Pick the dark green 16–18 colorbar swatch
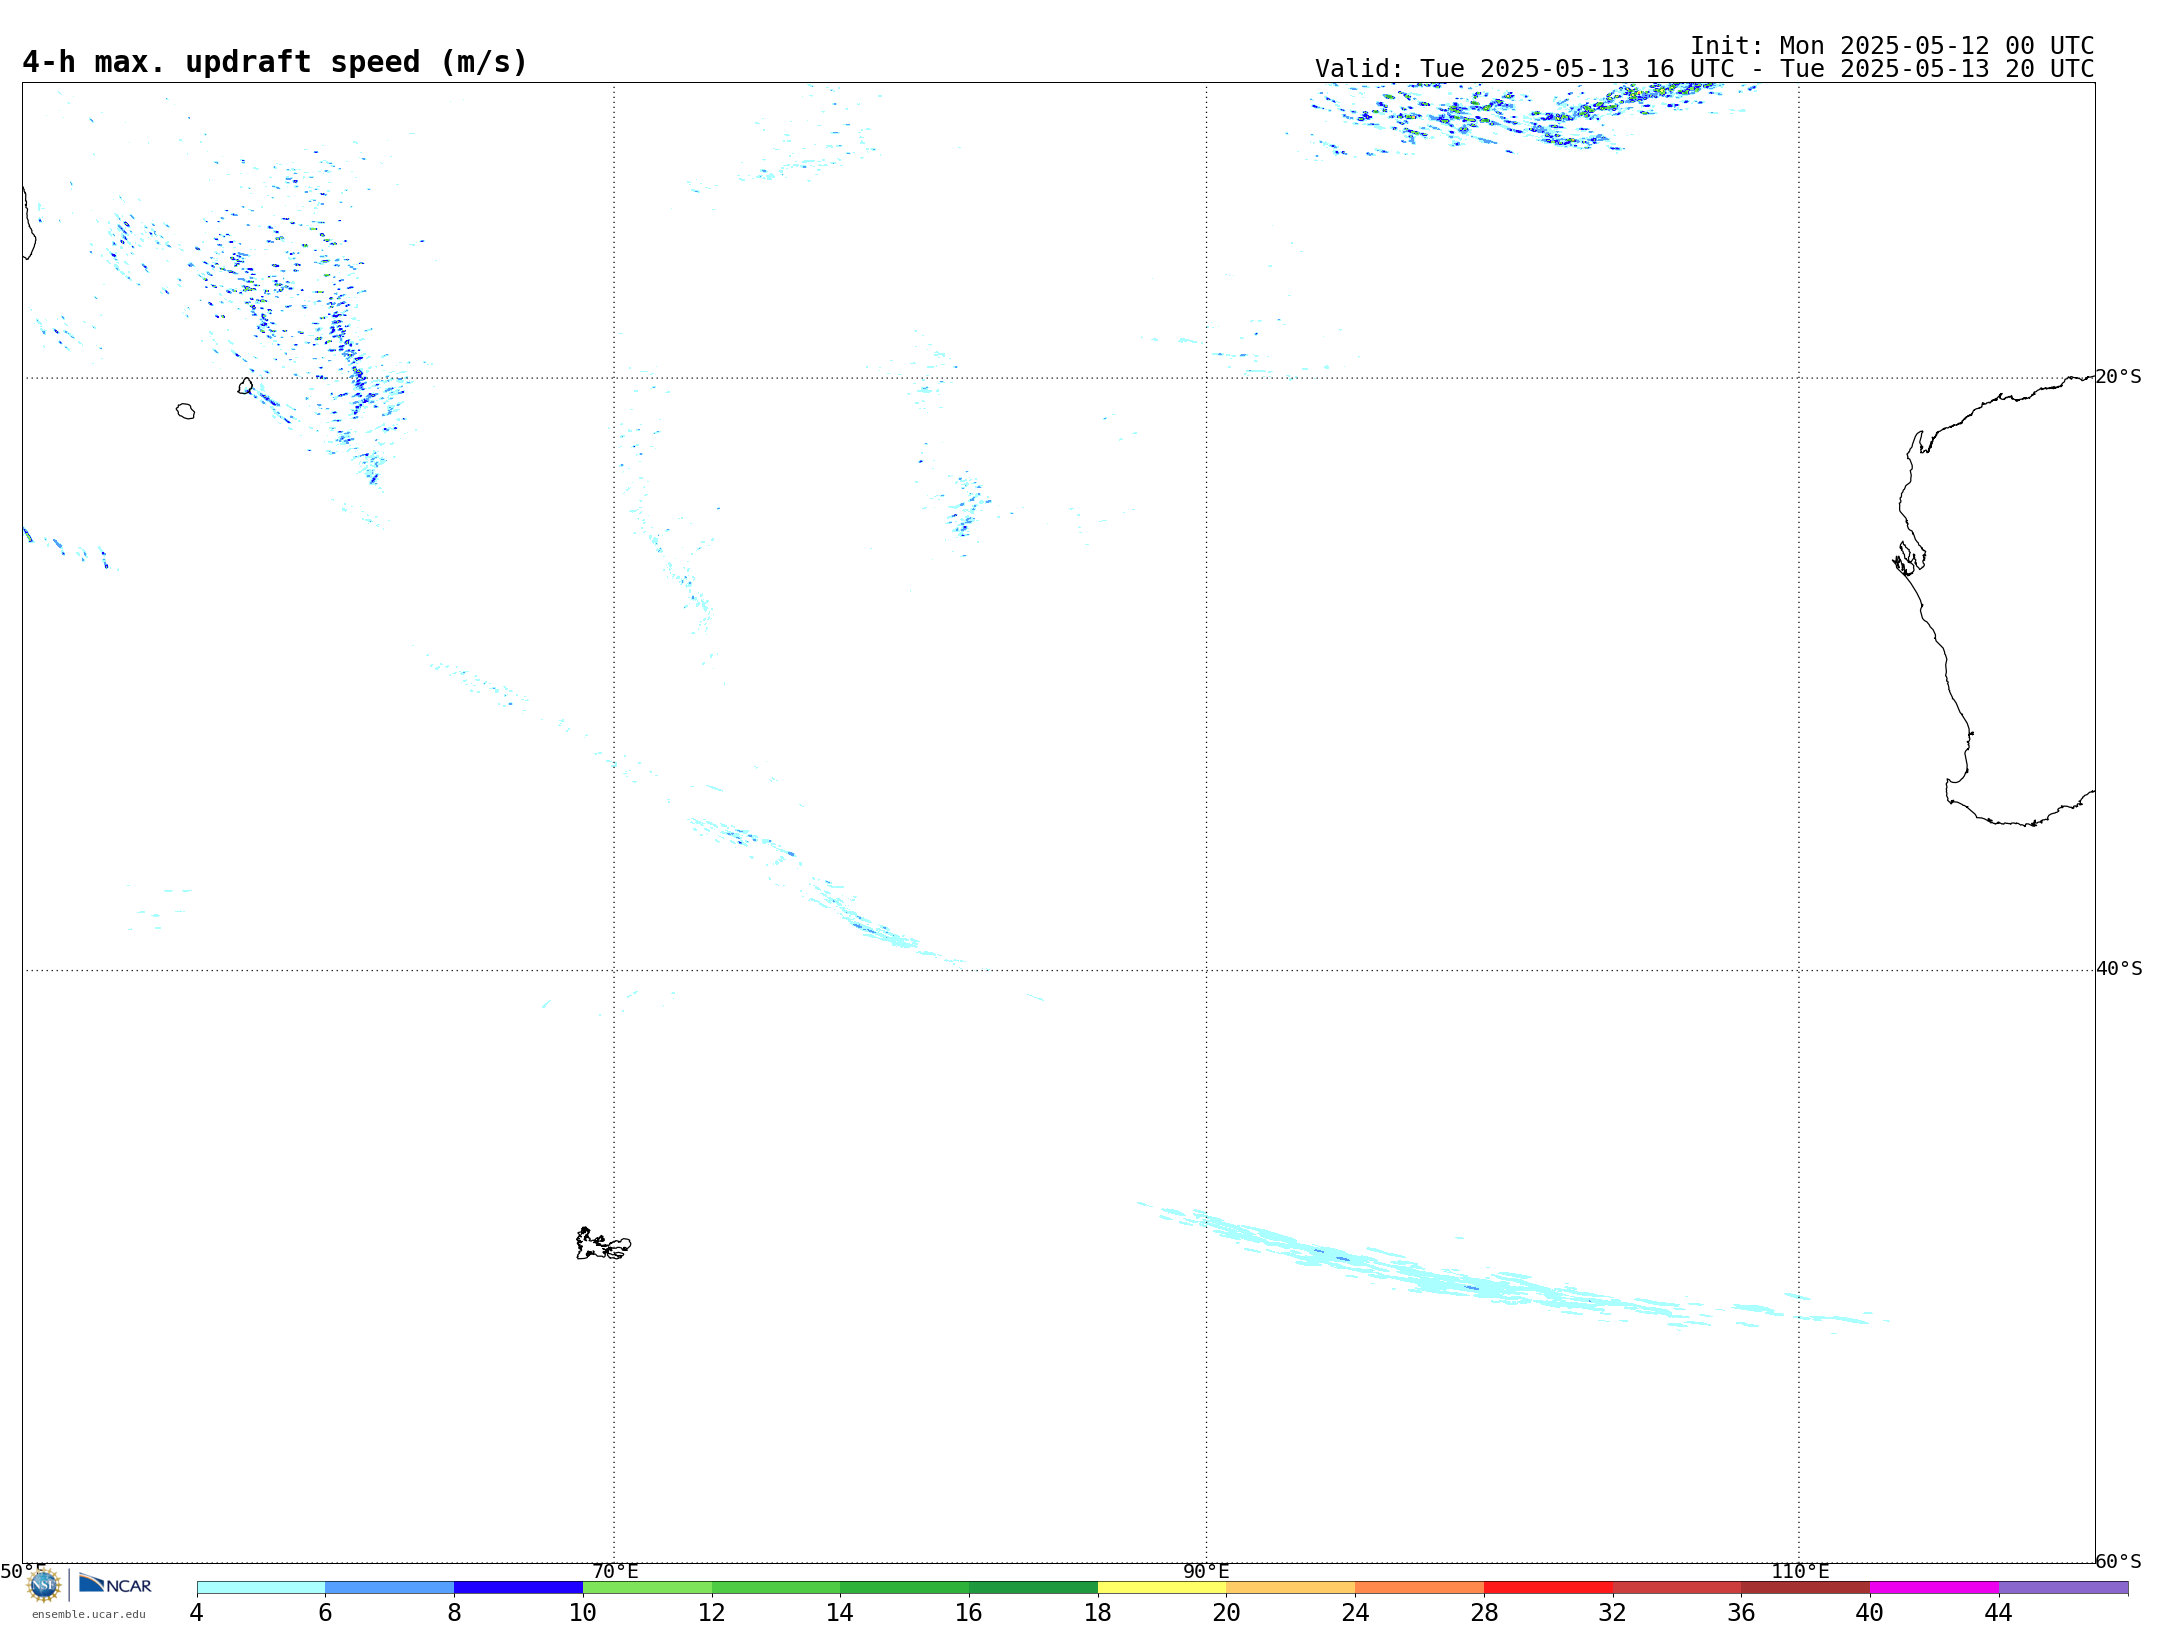Viewport: 2160px width, 1626px height. coord(1033,1588)
